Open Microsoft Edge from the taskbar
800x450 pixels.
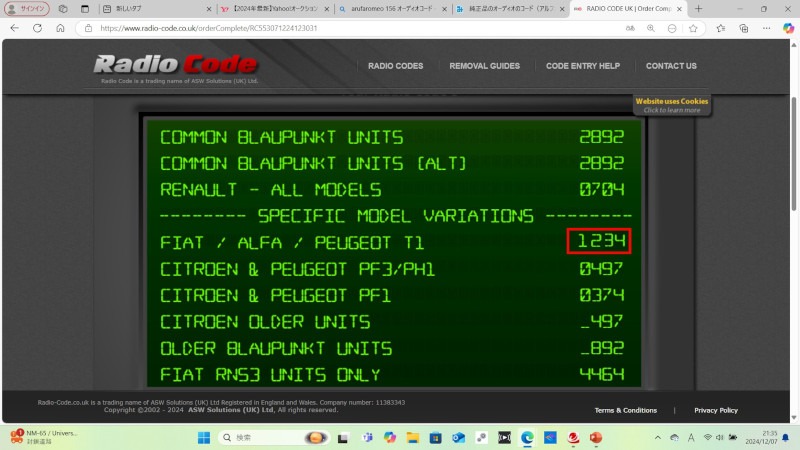[x=527, y=438]
